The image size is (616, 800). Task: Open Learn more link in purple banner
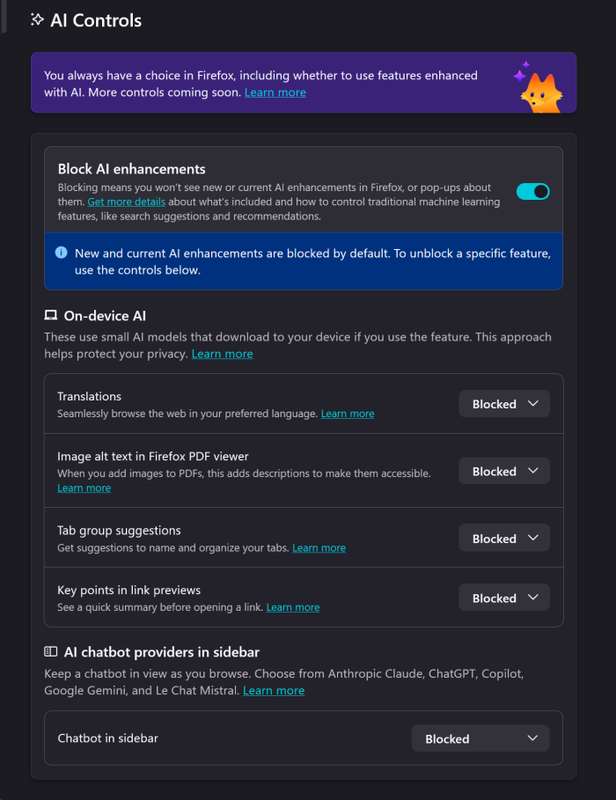[x=275, y=93]
